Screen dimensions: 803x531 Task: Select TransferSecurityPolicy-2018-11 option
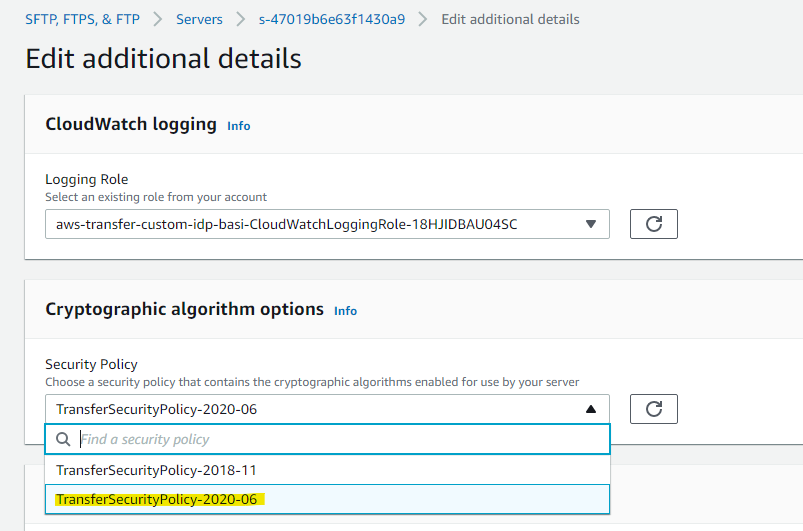click(x=327, y=470)
